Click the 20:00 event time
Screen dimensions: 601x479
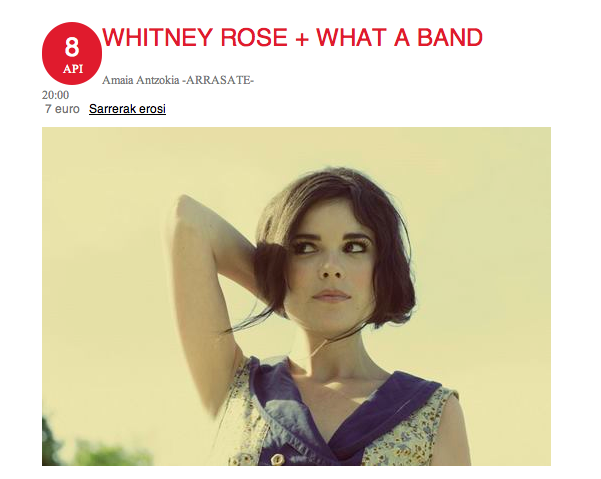56,95
